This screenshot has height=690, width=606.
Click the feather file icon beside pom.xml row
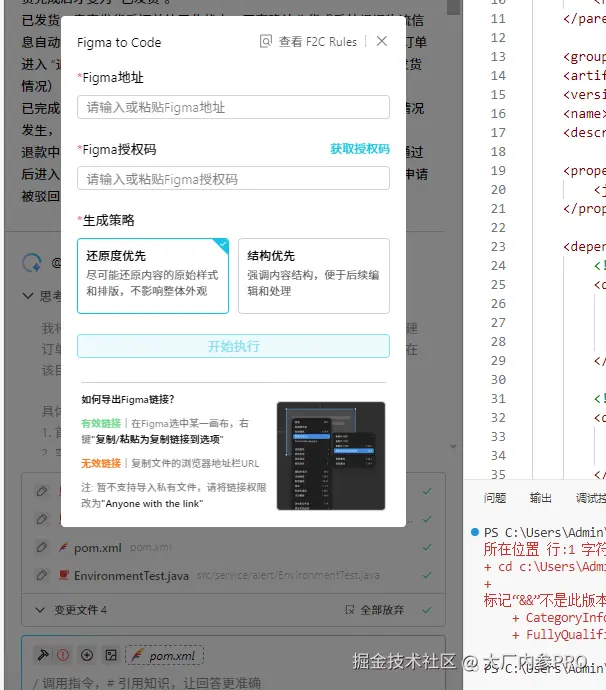pos(64,547)
